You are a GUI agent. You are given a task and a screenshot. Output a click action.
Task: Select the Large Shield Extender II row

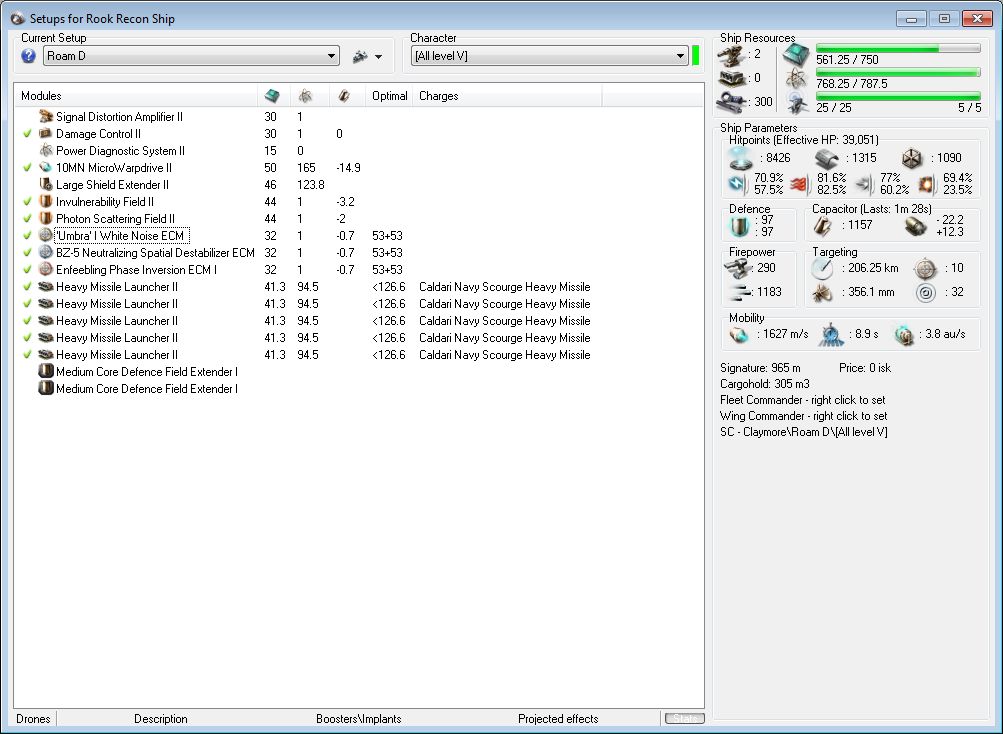click(358, 184)
